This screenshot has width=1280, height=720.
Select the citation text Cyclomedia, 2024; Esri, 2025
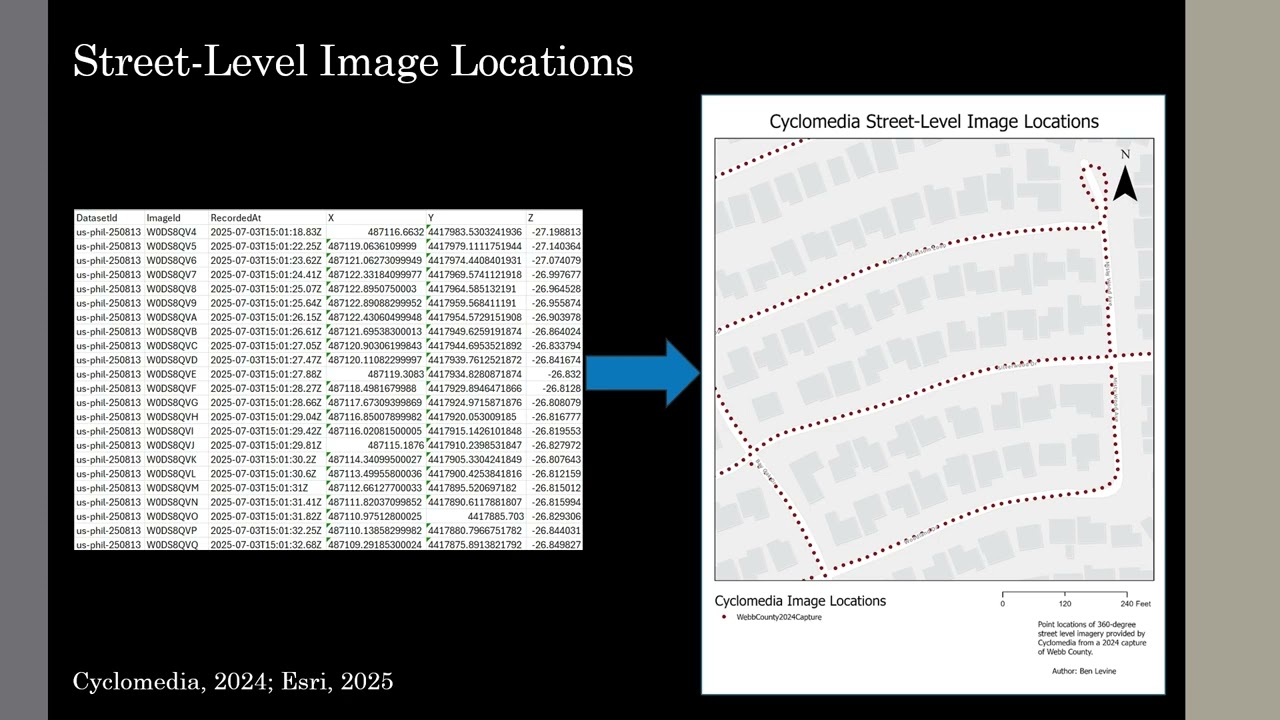(233, 682)
